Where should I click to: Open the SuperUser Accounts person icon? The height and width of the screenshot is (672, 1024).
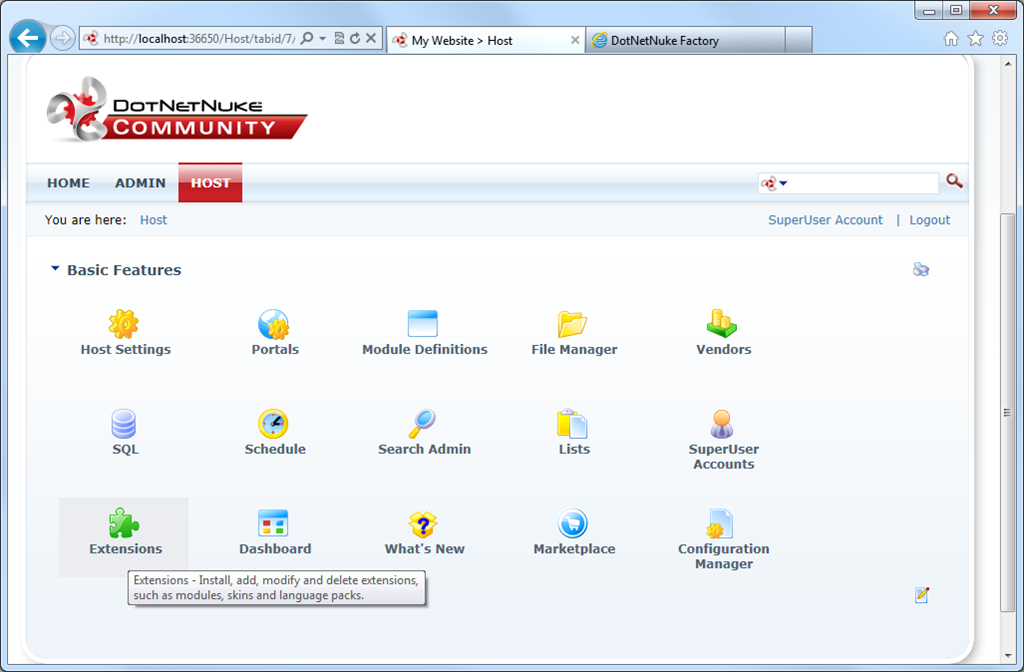click(722, 424)
